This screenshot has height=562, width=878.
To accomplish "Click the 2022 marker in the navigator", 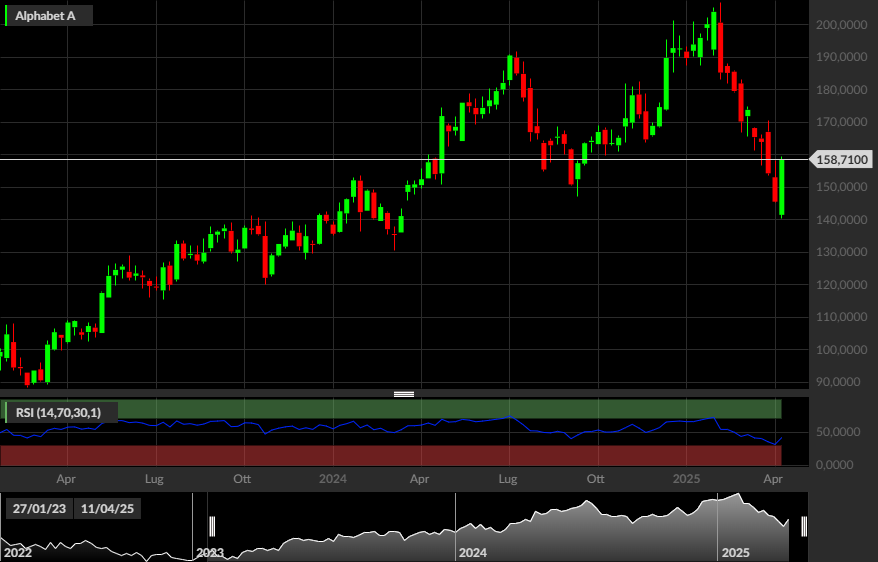I will tap(17, 553).
